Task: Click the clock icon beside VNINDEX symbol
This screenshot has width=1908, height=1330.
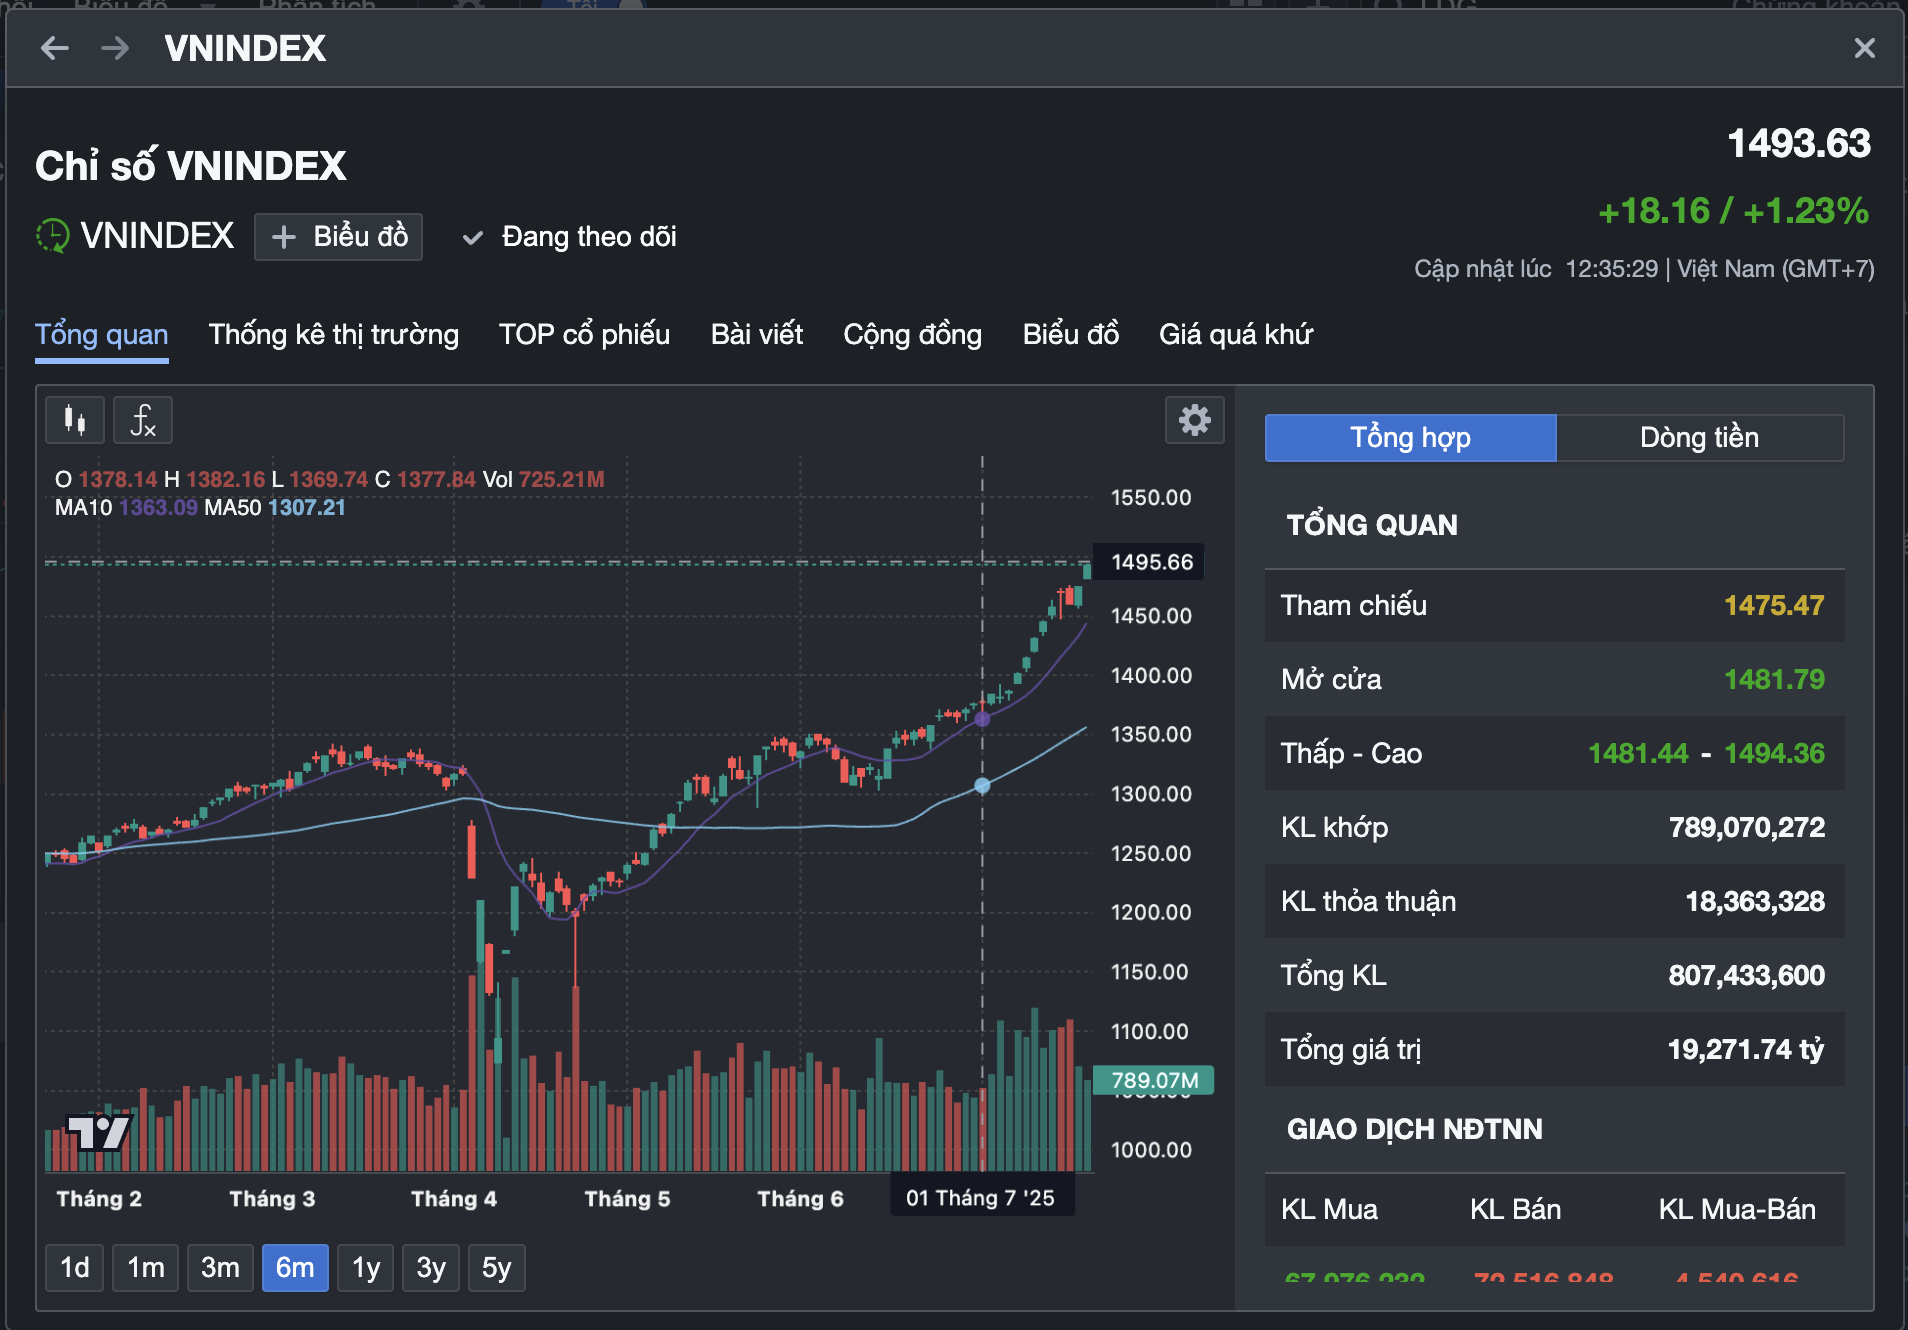Action: click(51, 236)
